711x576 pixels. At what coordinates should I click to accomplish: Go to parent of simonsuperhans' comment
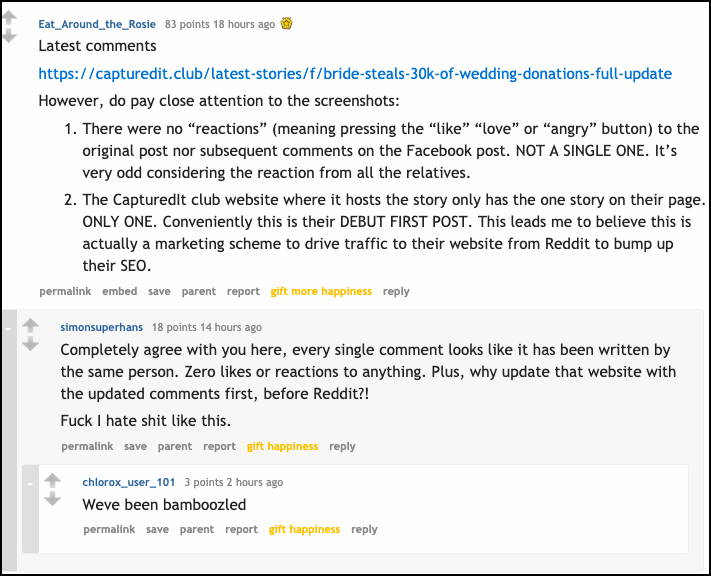click(x=175, y=446)
